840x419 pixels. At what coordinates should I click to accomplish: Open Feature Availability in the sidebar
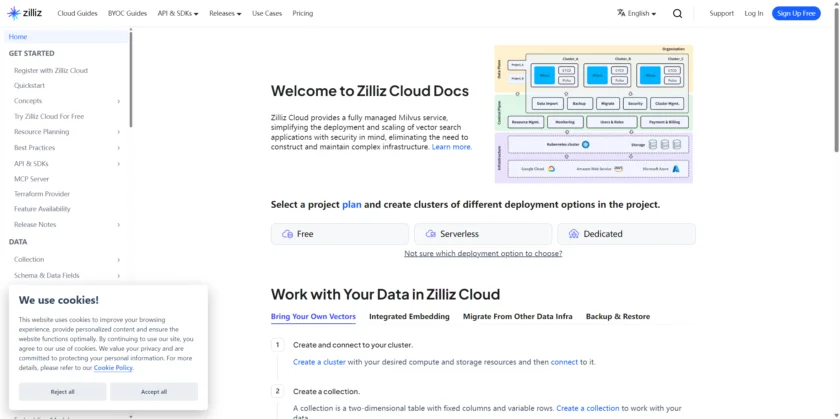pyautogui.click(x=42, y=209)
